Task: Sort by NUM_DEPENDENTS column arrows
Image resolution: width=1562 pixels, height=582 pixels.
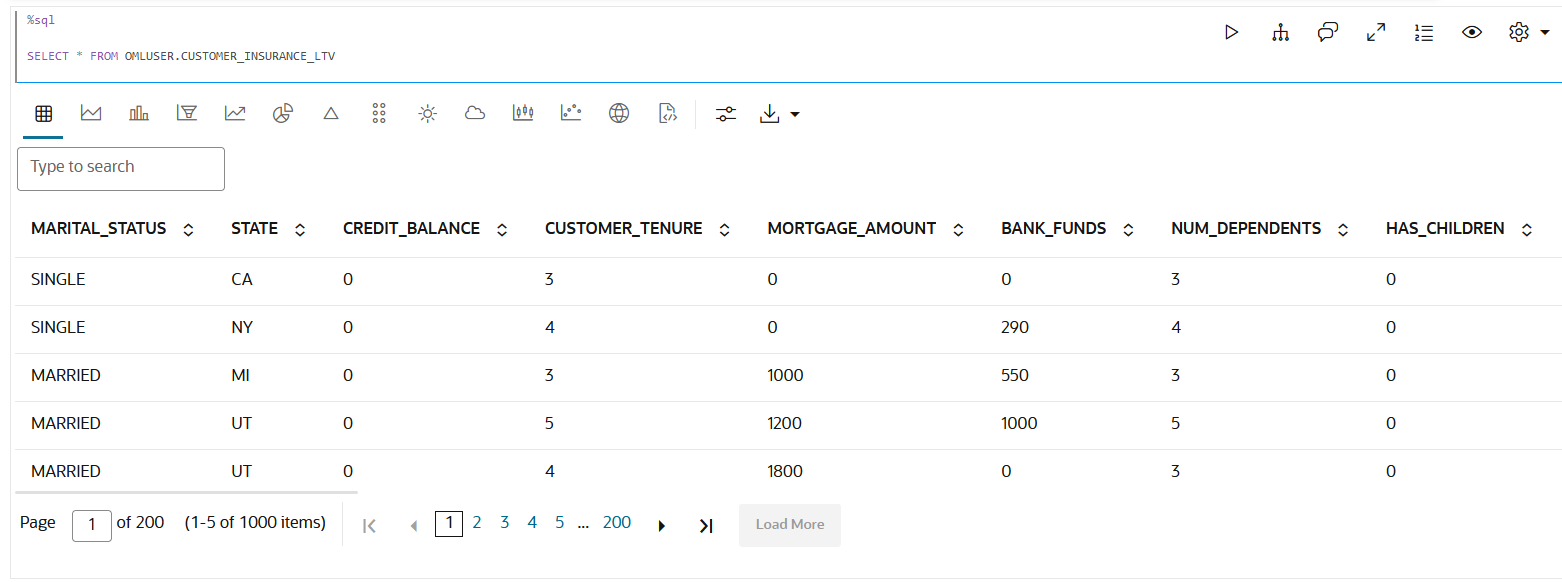Action: [x=1343, y=230]
